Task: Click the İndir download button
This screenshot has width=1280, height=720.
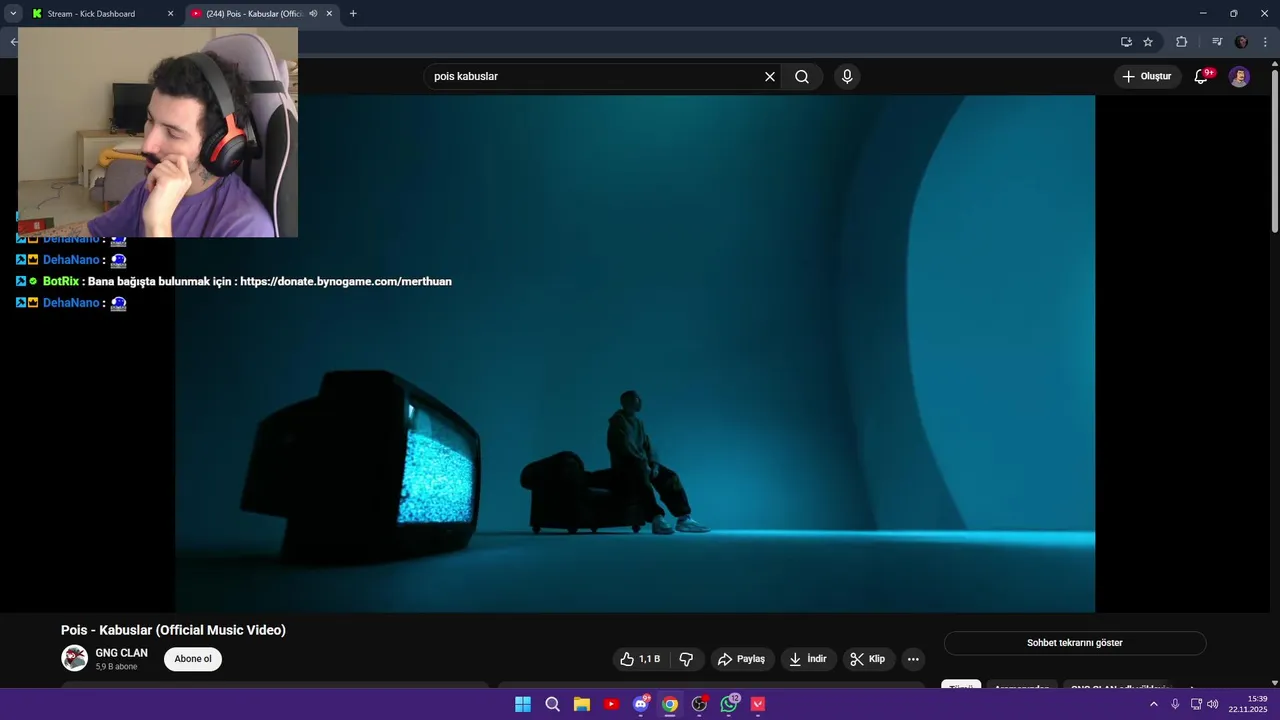Action: [x=808, y=659]
